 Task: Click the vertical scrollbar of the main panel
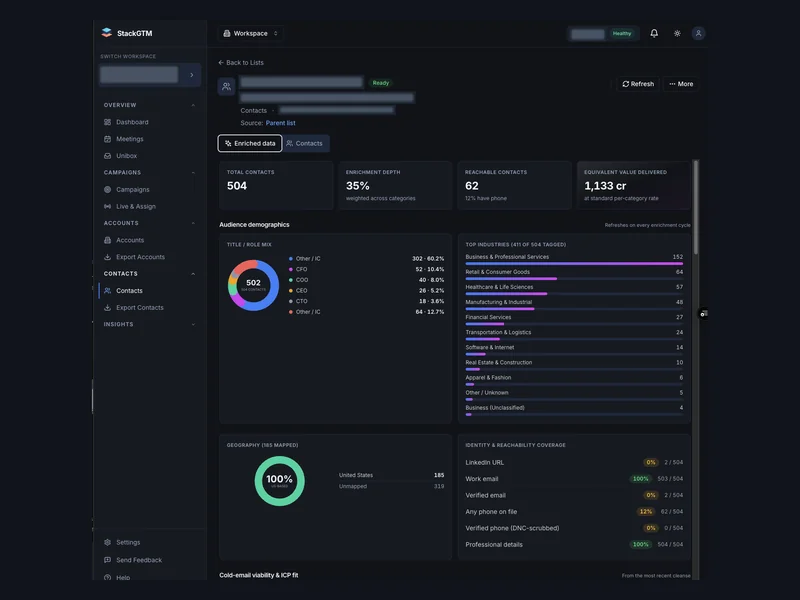695,207
